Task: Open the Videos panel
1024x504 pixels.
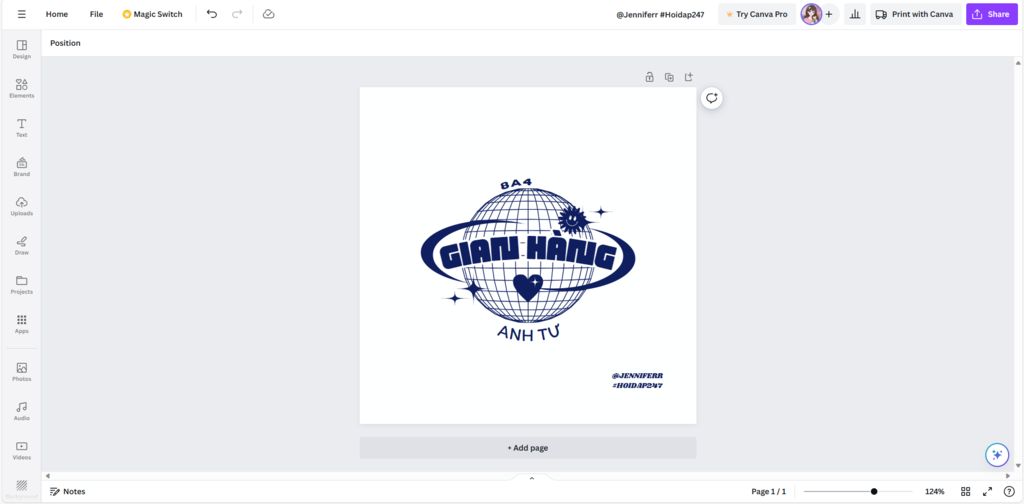Action: [x=22, y=450]
